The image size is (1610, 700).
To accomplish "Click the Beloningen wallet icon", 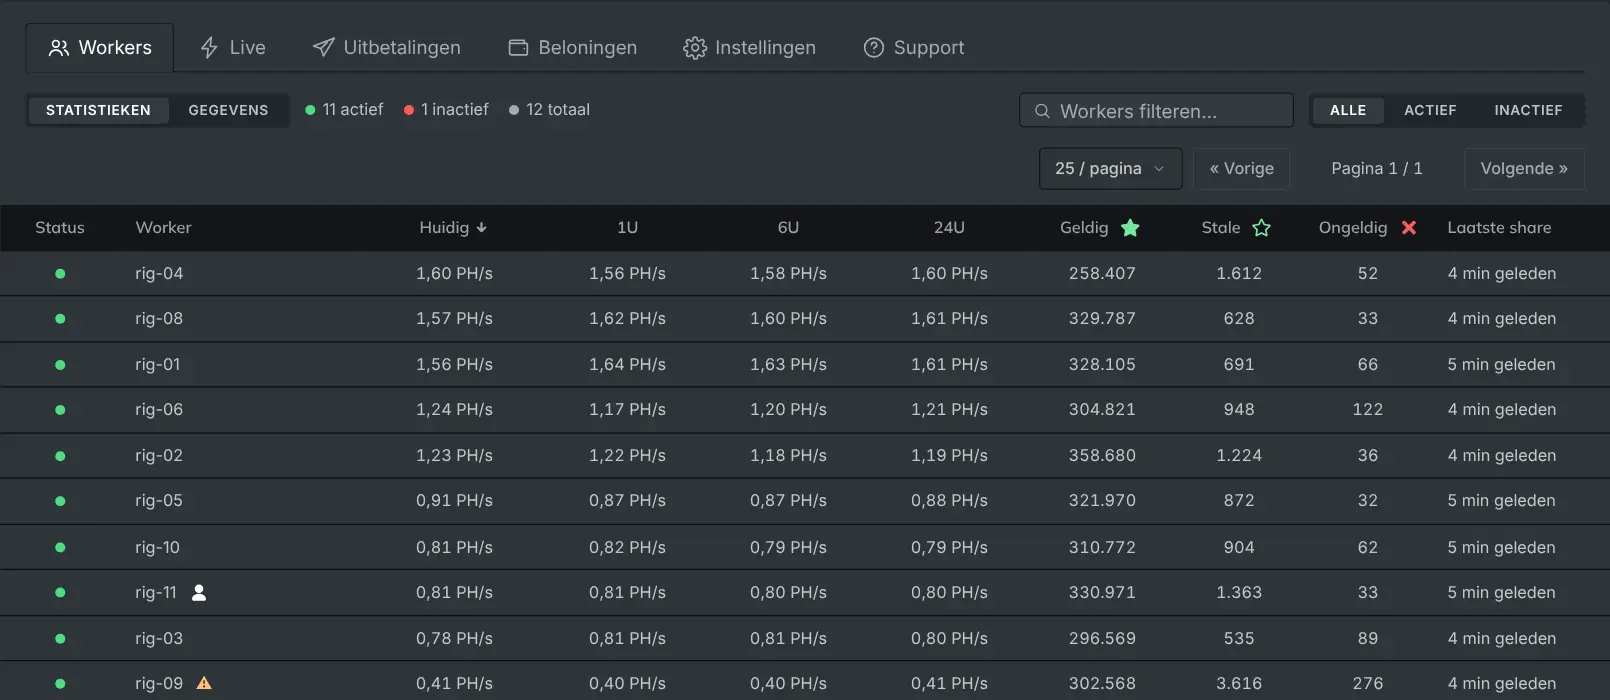I will click(518, 48).
